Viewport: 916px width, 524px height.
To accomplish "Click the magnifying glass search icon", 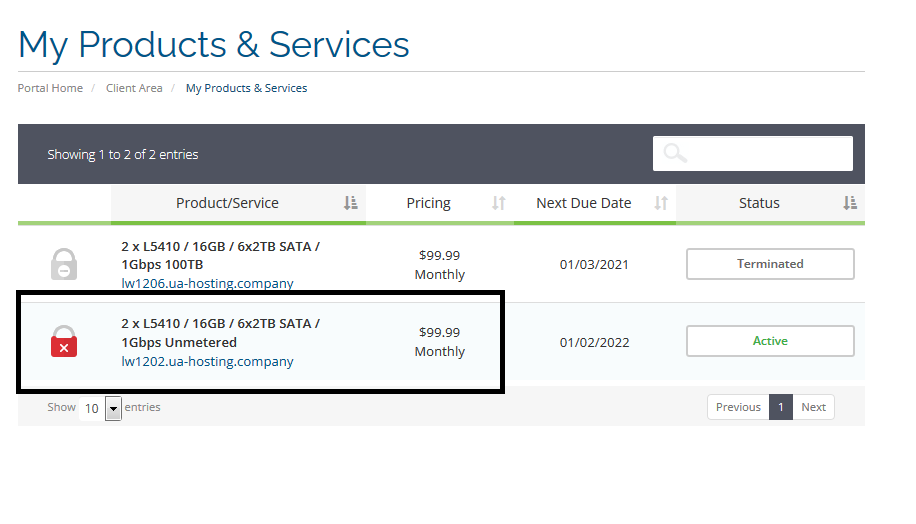I will click(x=676, y=153).
